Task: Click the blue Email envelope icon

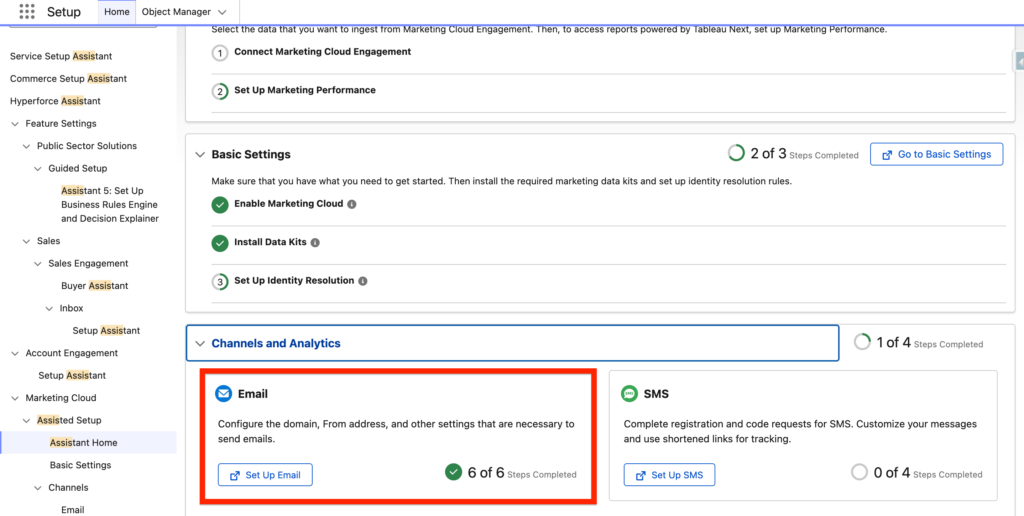Action: coord(224,394)
